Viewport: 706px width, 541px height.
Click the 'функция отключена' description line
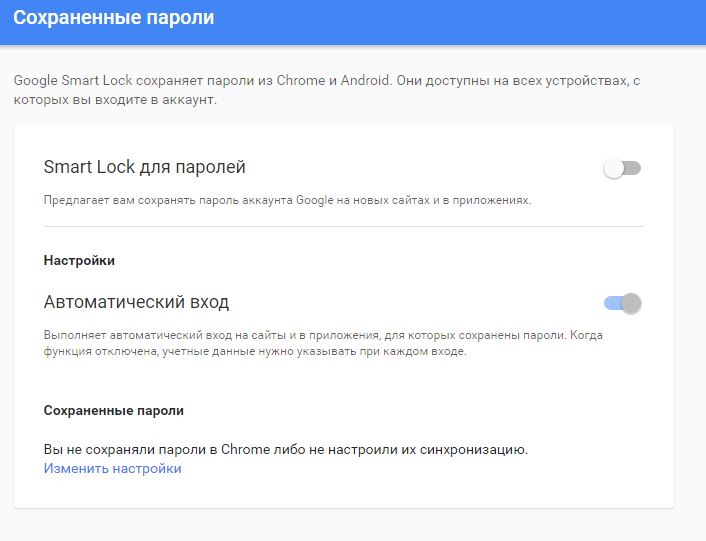tap(255, 351)
